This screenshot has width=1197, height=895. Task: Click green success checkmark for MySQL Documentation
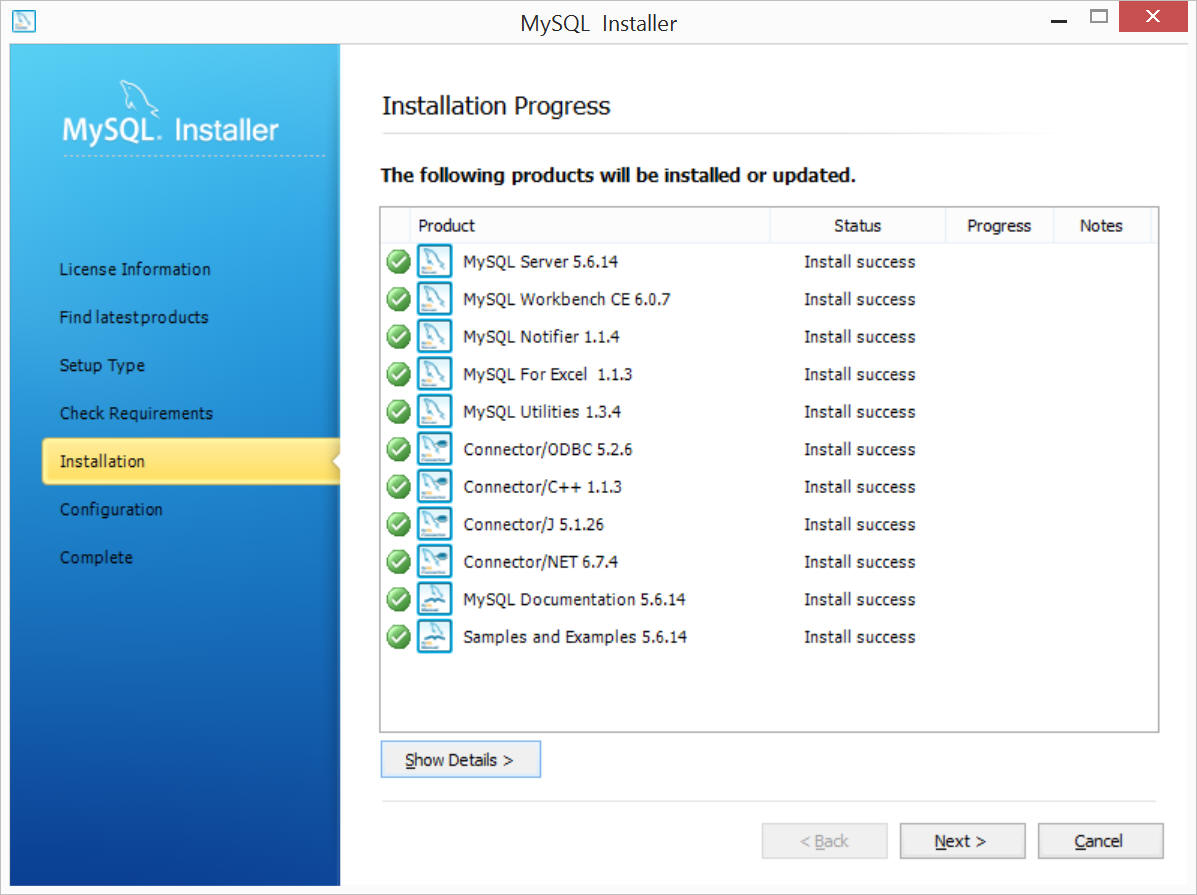(398, 599)
